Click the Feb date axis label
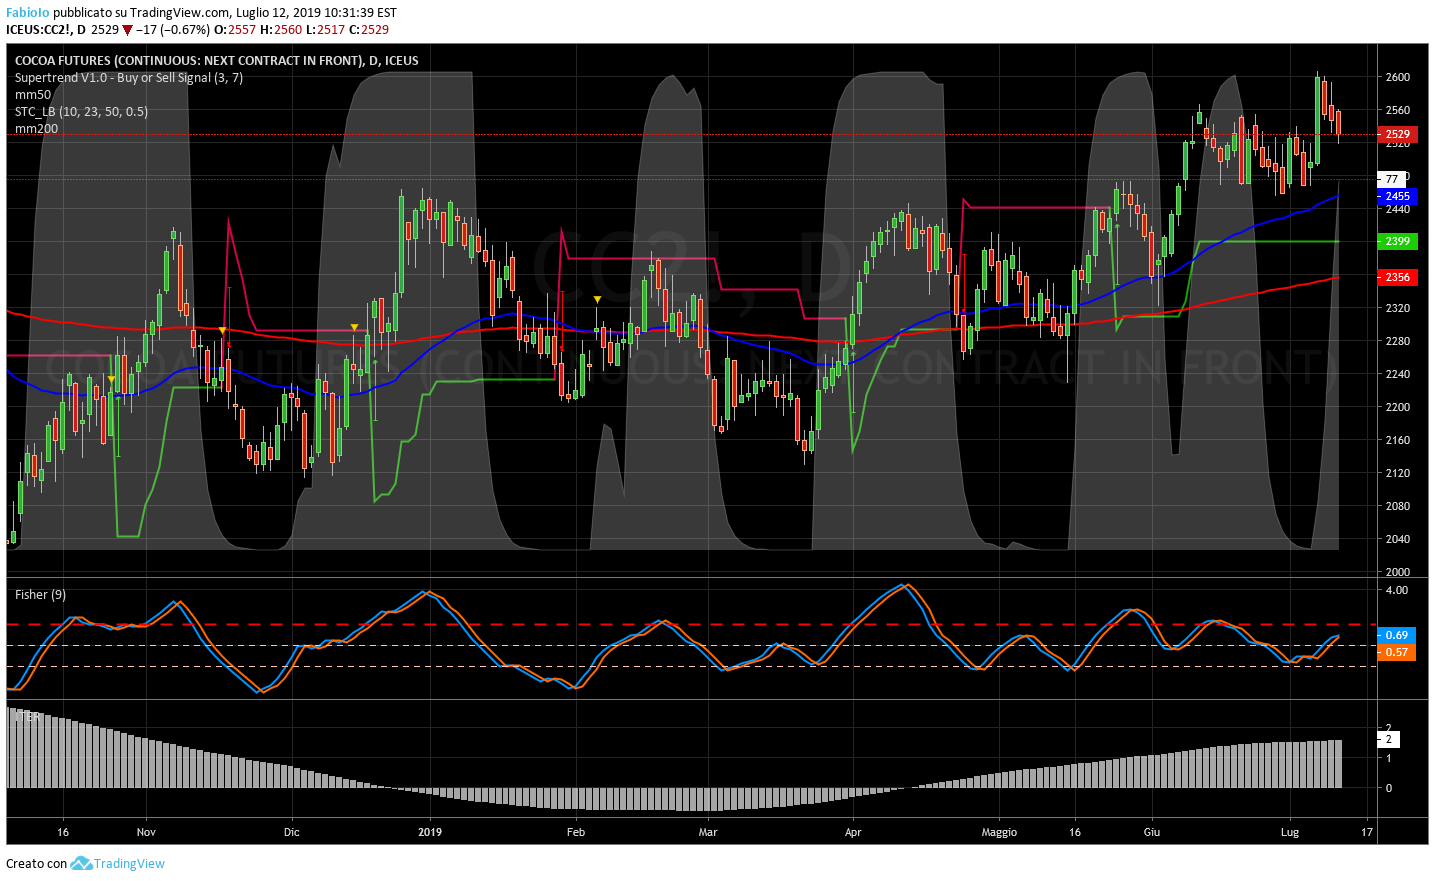 click(576, 832)
